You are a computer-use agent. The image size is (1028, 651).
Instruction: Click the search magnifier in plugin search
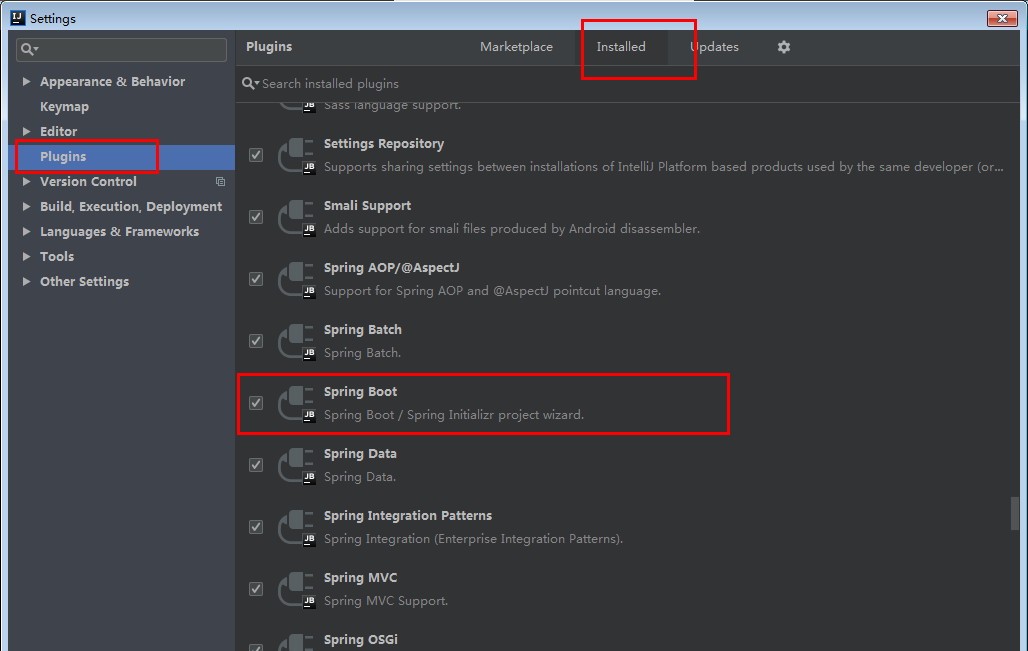(x=250, y=83)
